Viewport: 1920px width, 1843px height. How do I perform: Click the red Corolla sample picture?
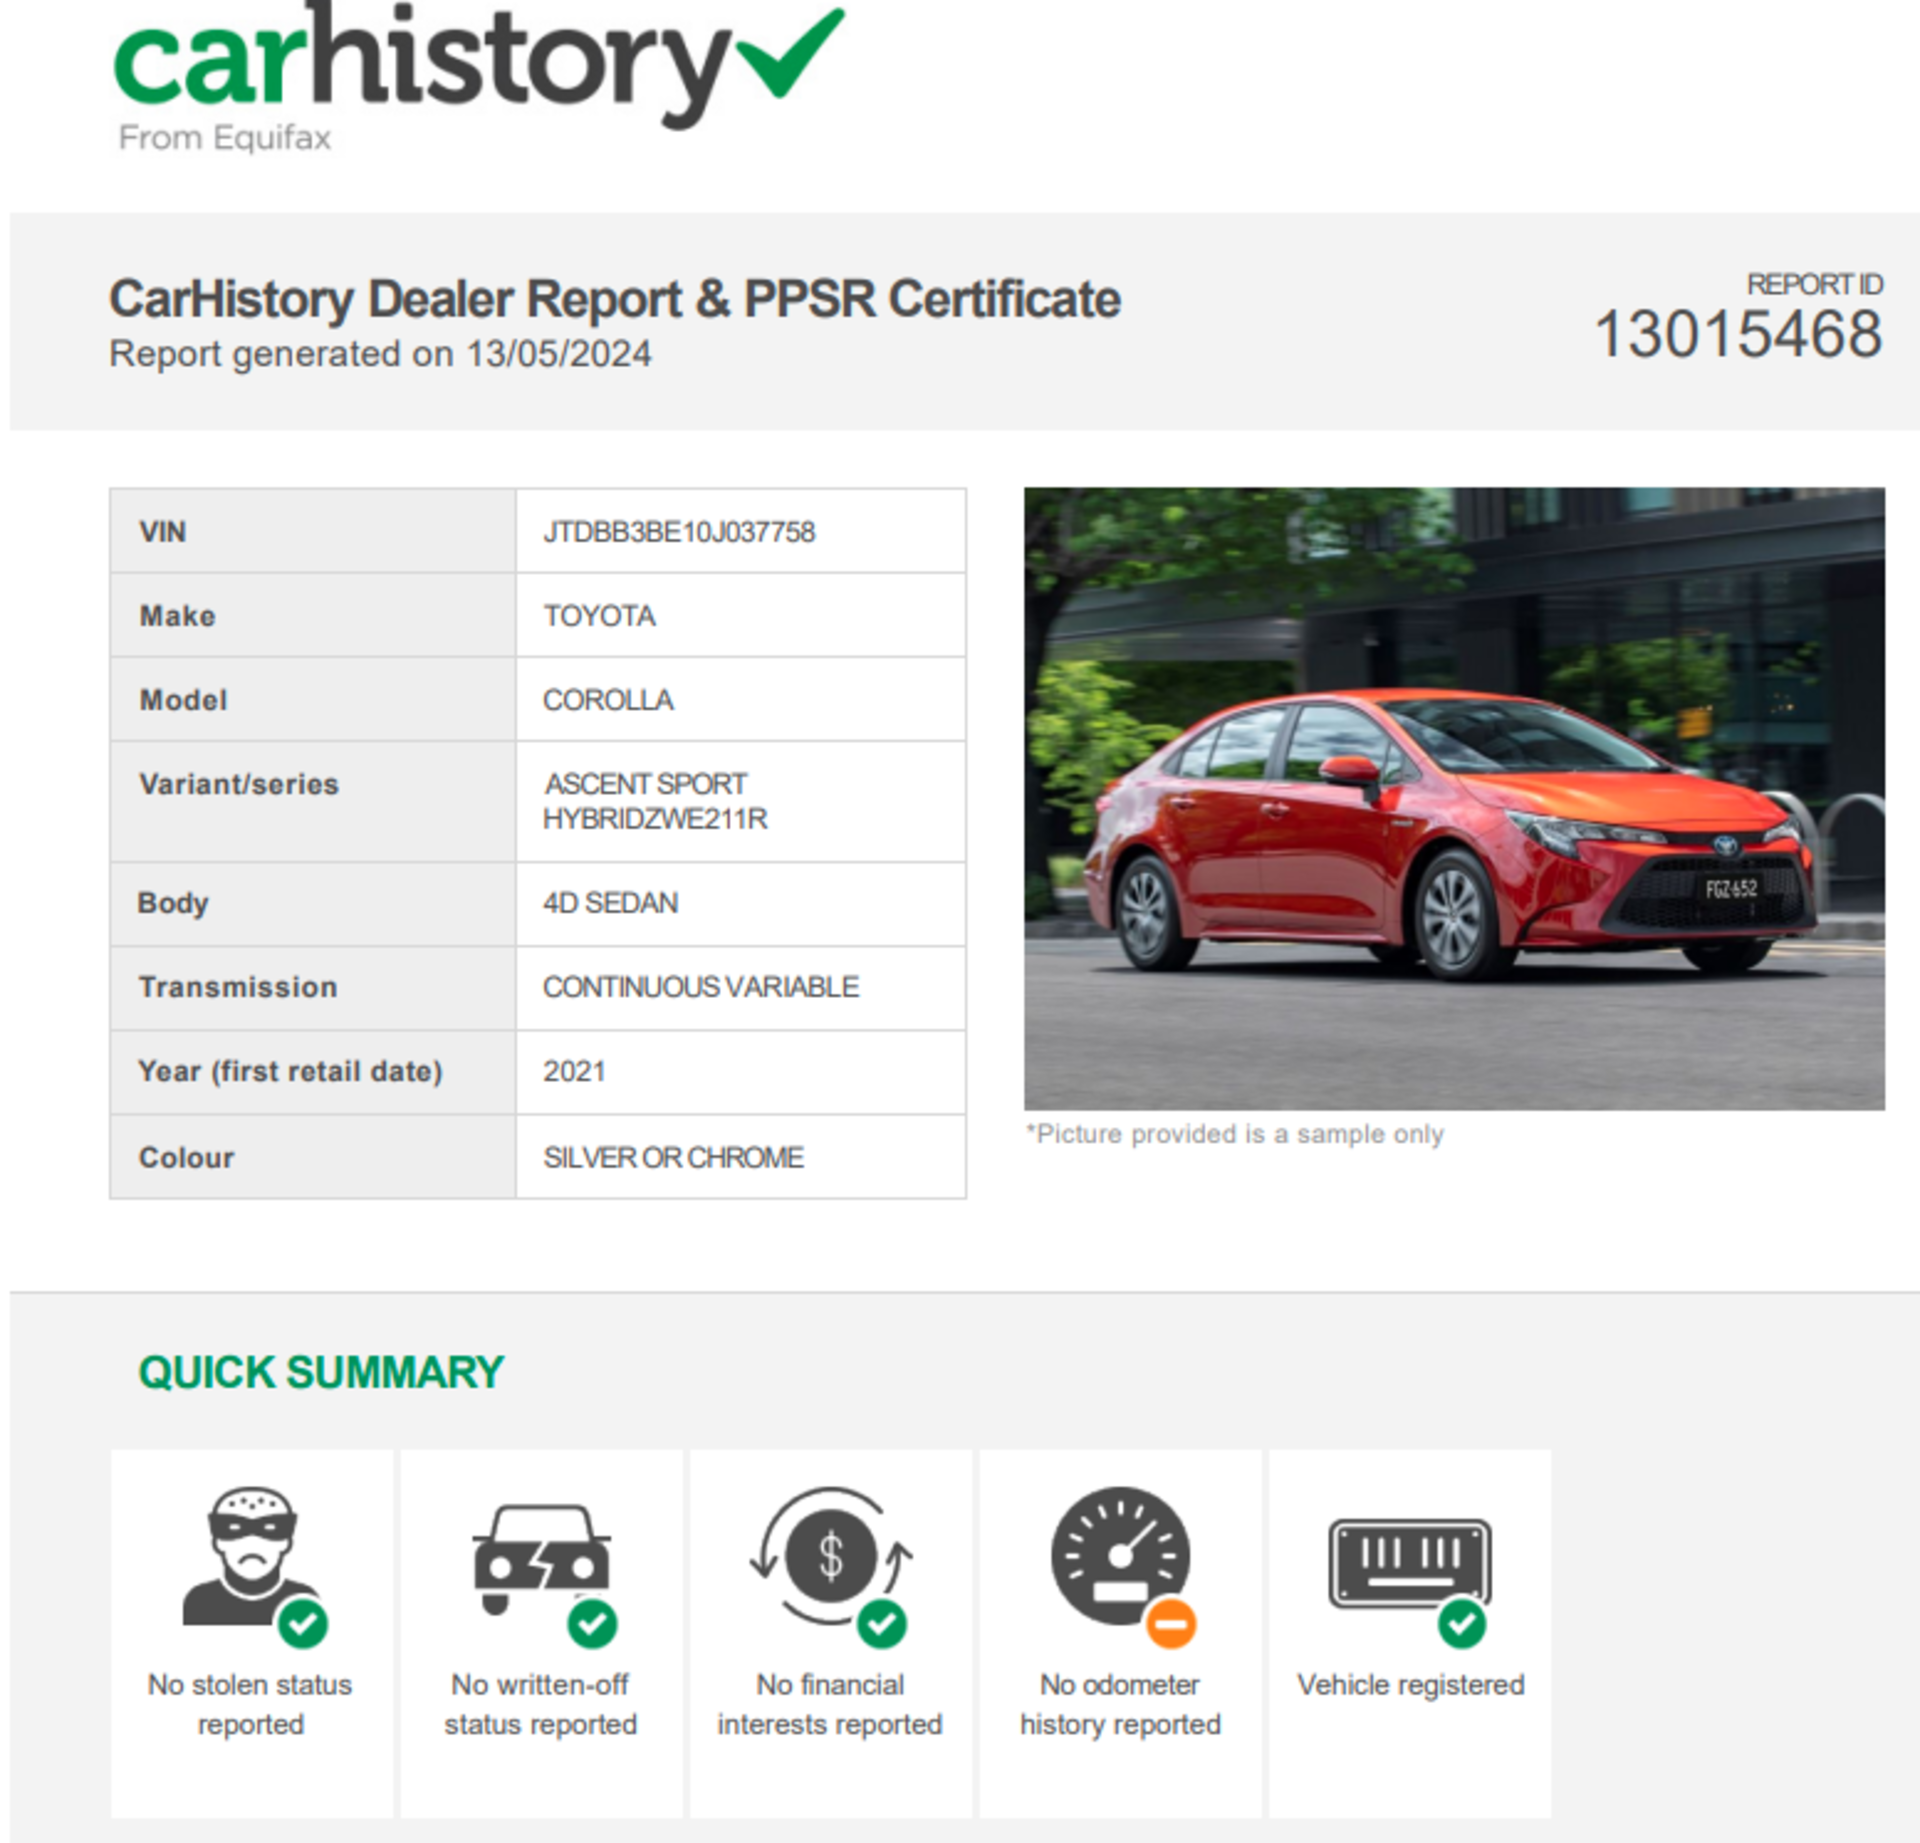[1453, 798]
